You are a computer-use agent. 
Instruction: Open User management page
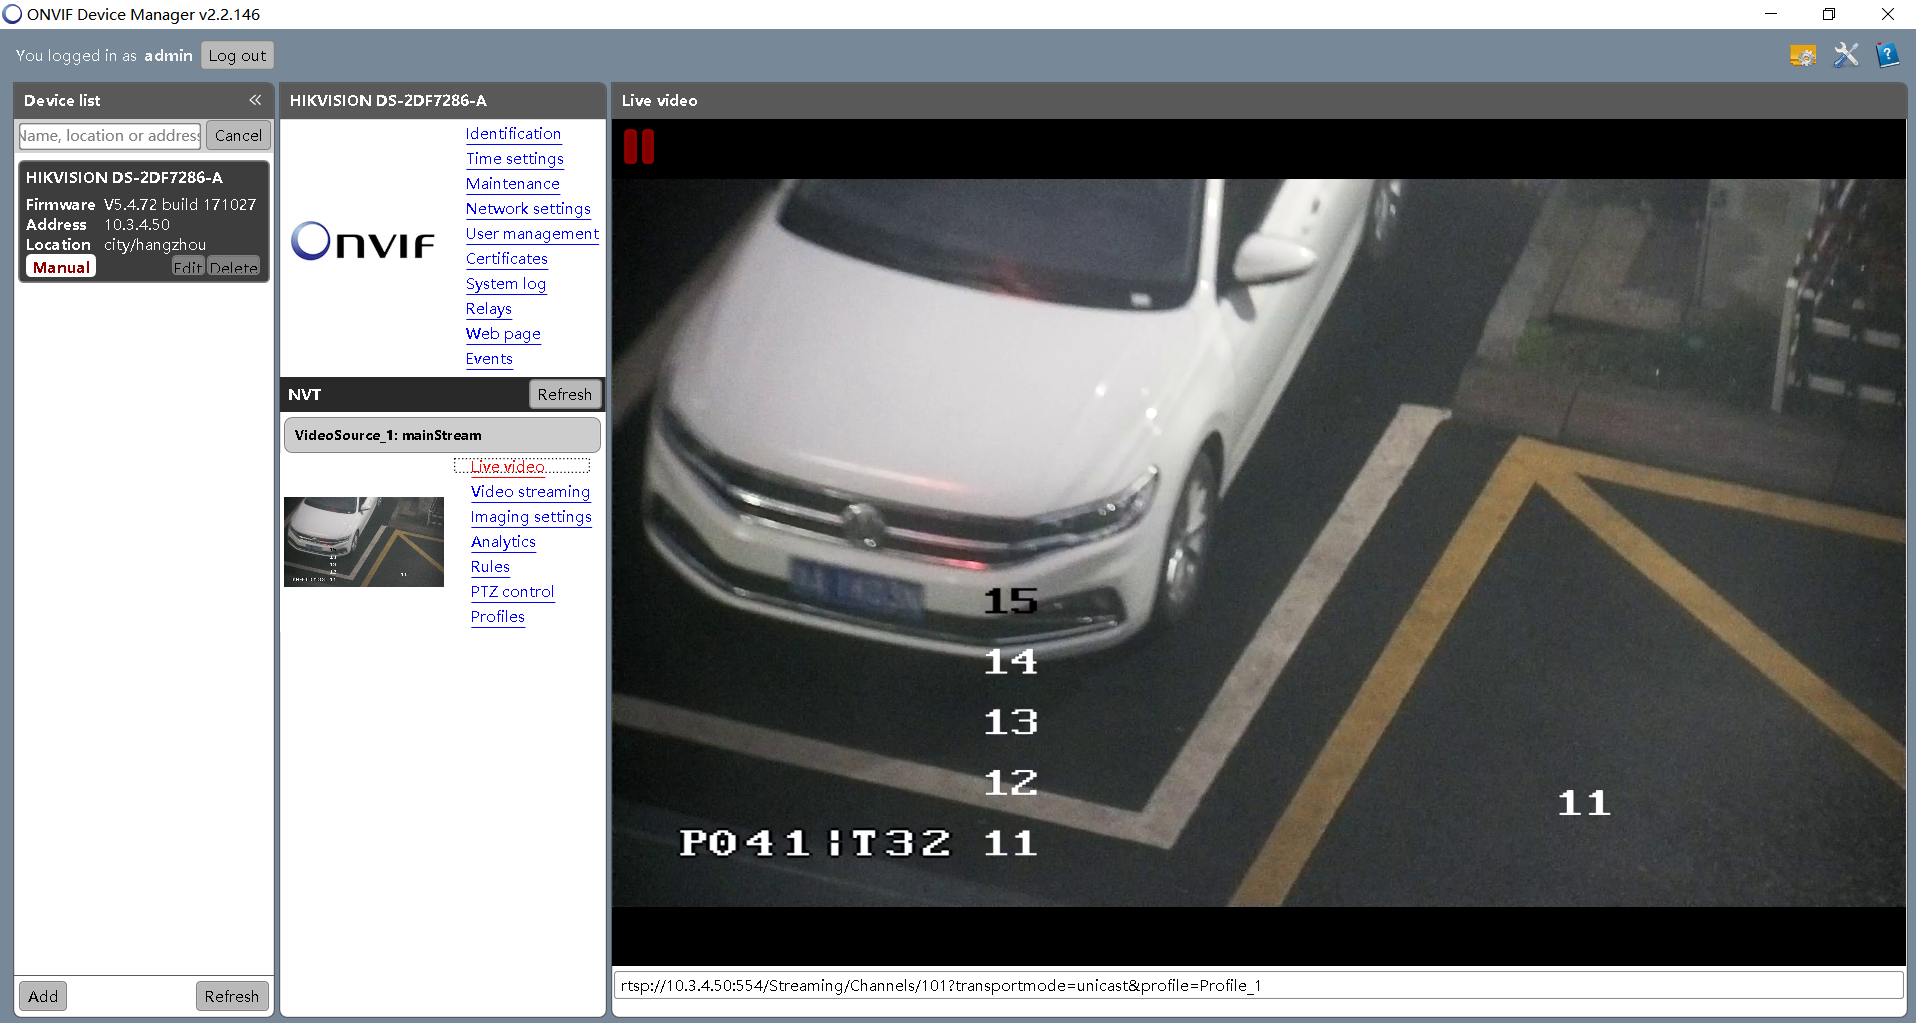(532, 234)
